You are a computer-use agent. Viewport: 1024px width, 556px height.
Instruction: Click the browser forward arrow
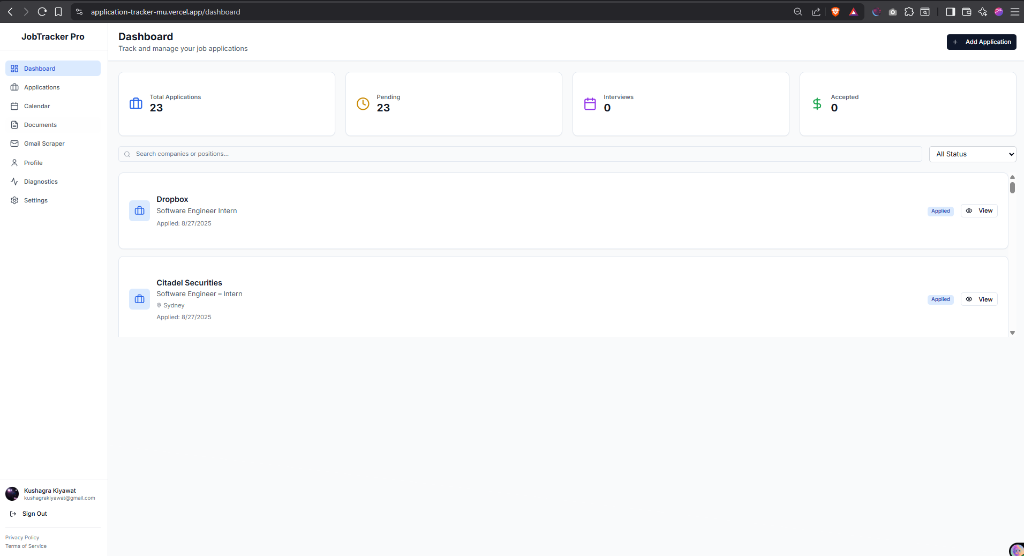point(25,12)
